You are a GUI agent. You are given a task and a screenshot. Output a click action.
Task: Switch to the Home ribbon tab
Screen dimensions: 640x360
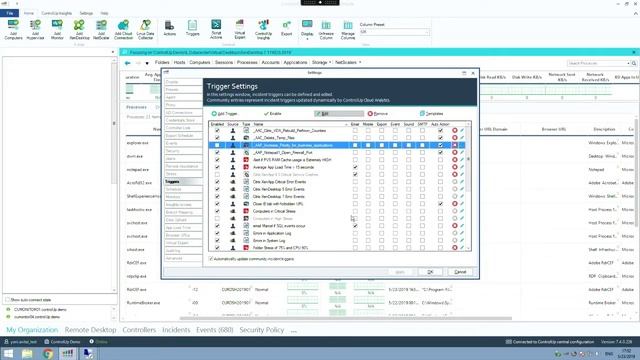tap(29, 13)
